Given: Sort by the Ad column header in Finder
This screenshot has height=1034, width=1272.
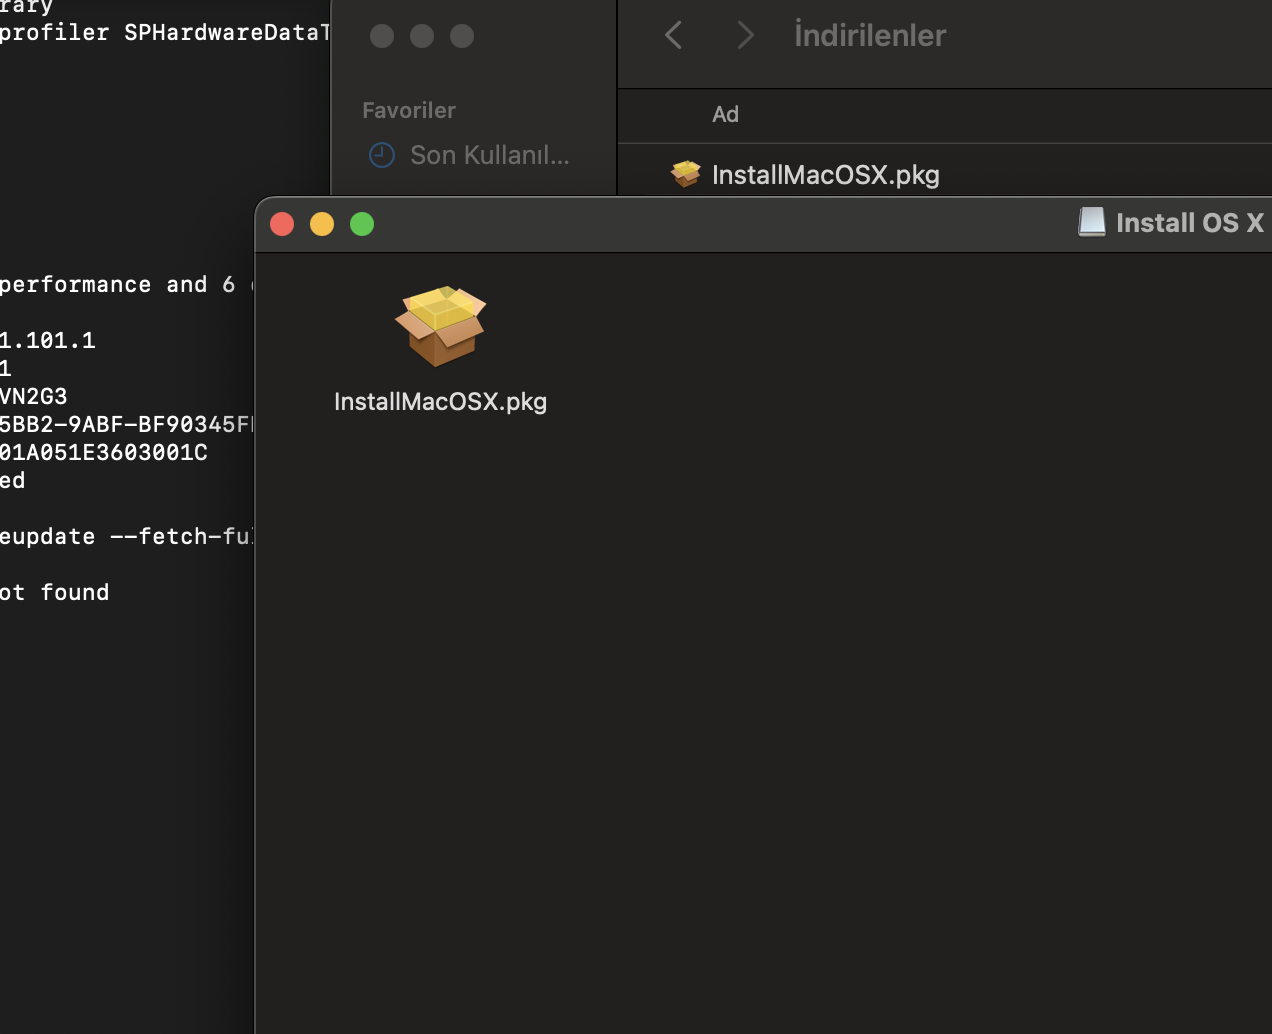Looking at the screenshot, I should [725, 114].
